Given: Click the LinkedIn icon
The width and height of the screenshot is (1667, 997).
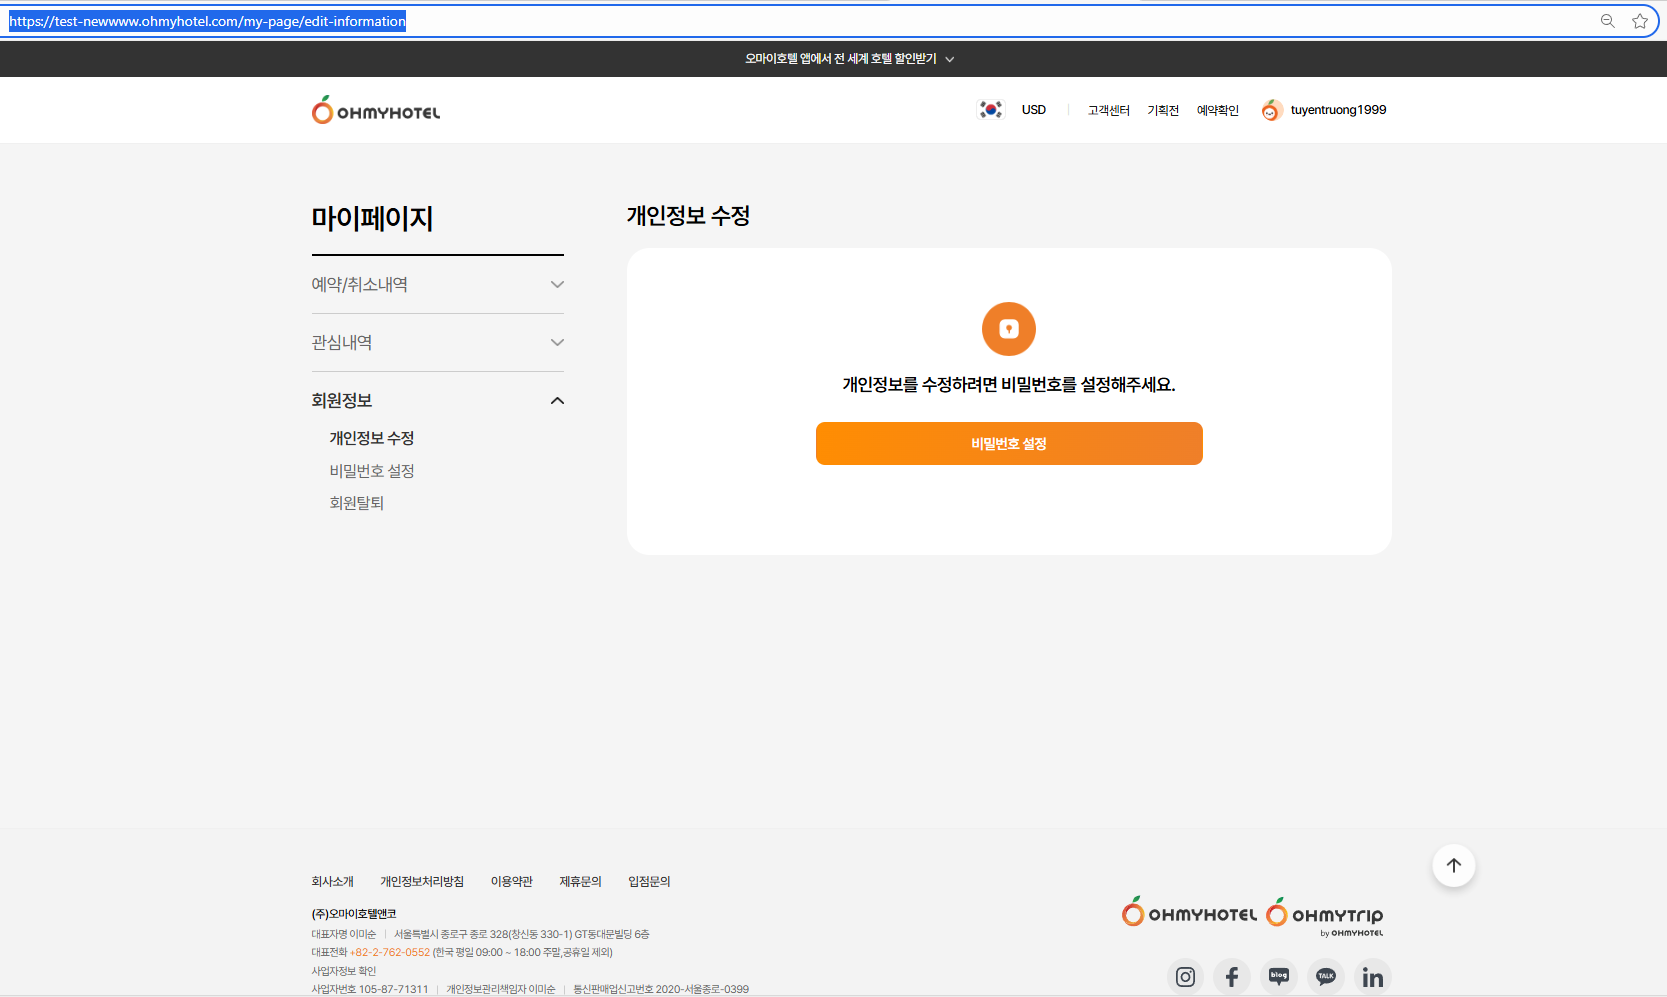Looking at the screenshot, I should pyautogui.click(x=1373, y=976).
